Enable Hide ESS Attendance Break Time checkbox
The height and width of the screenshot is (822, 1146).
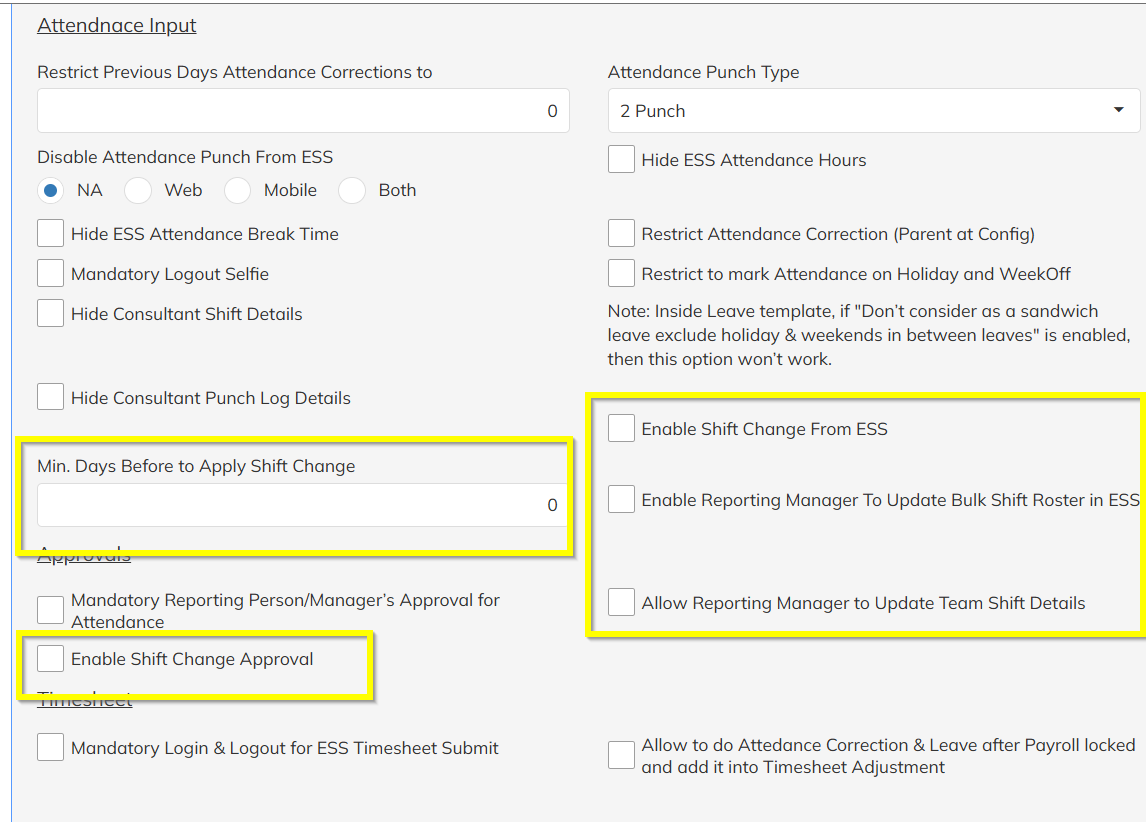pos(50,234)
